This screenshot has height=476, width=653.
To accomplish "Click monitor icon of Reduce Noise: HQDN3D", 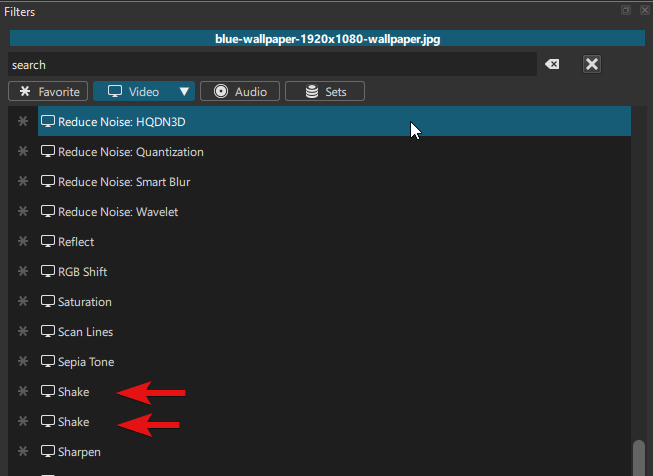I will [x=48, y=121].
